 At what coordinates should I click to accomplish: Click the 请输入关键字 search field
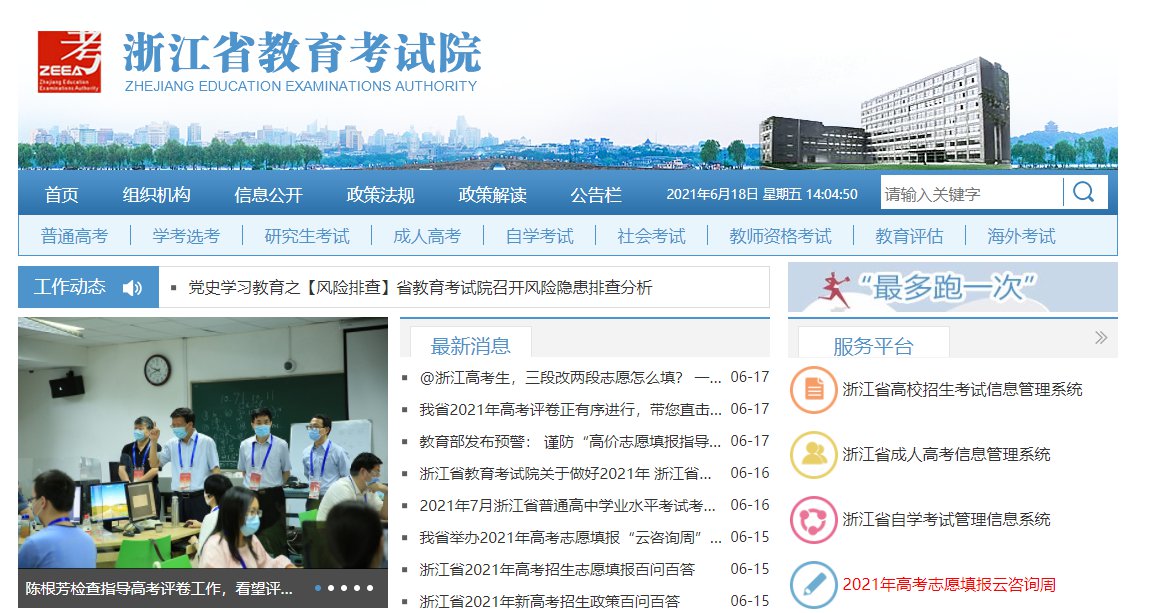(971, 194)
